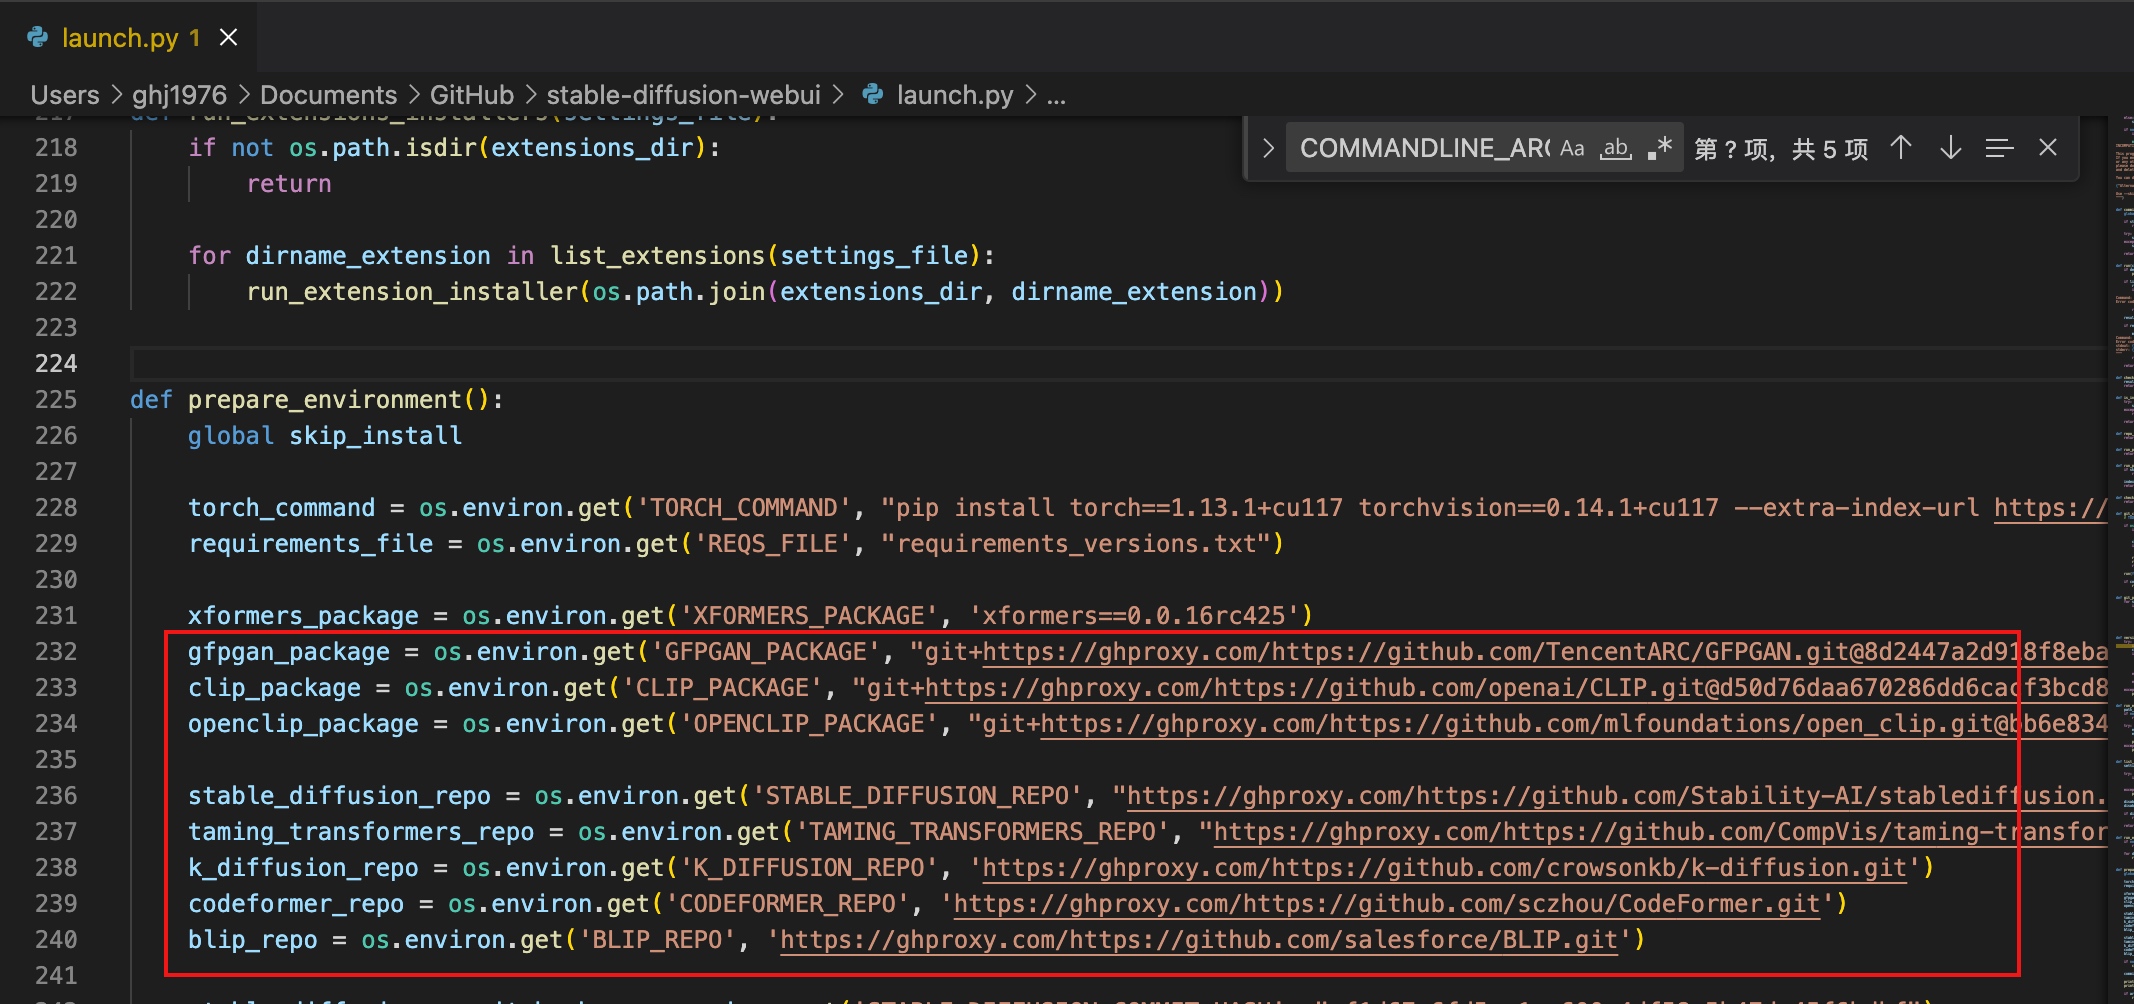Open the ghproxy openai CLIP git link
The height and width of the screenshot is (1004, 2134).
click(1516, 688)
